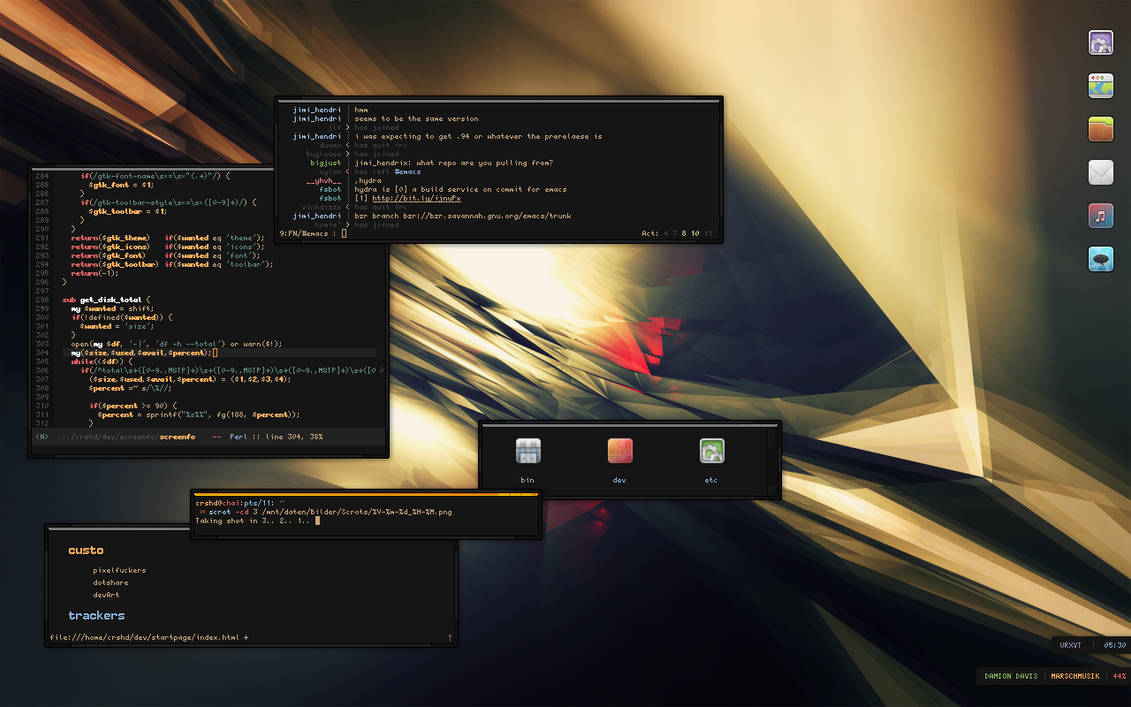Click the scrot command line in terminal
Image resolution: width=1131 pixels, height=707 pixels.
(x=325, y=511)
